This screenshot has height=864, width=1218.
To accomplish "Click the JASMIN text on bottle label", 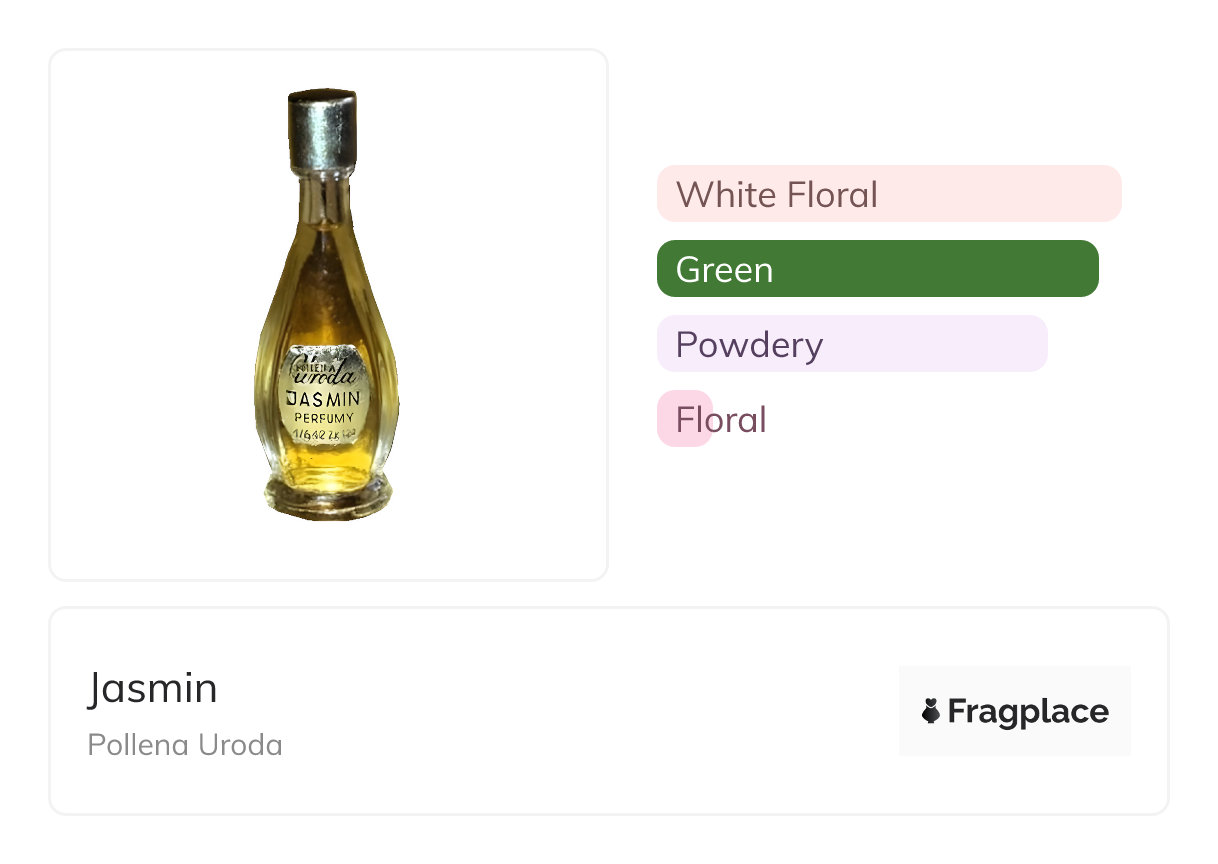I will point(324,398).
